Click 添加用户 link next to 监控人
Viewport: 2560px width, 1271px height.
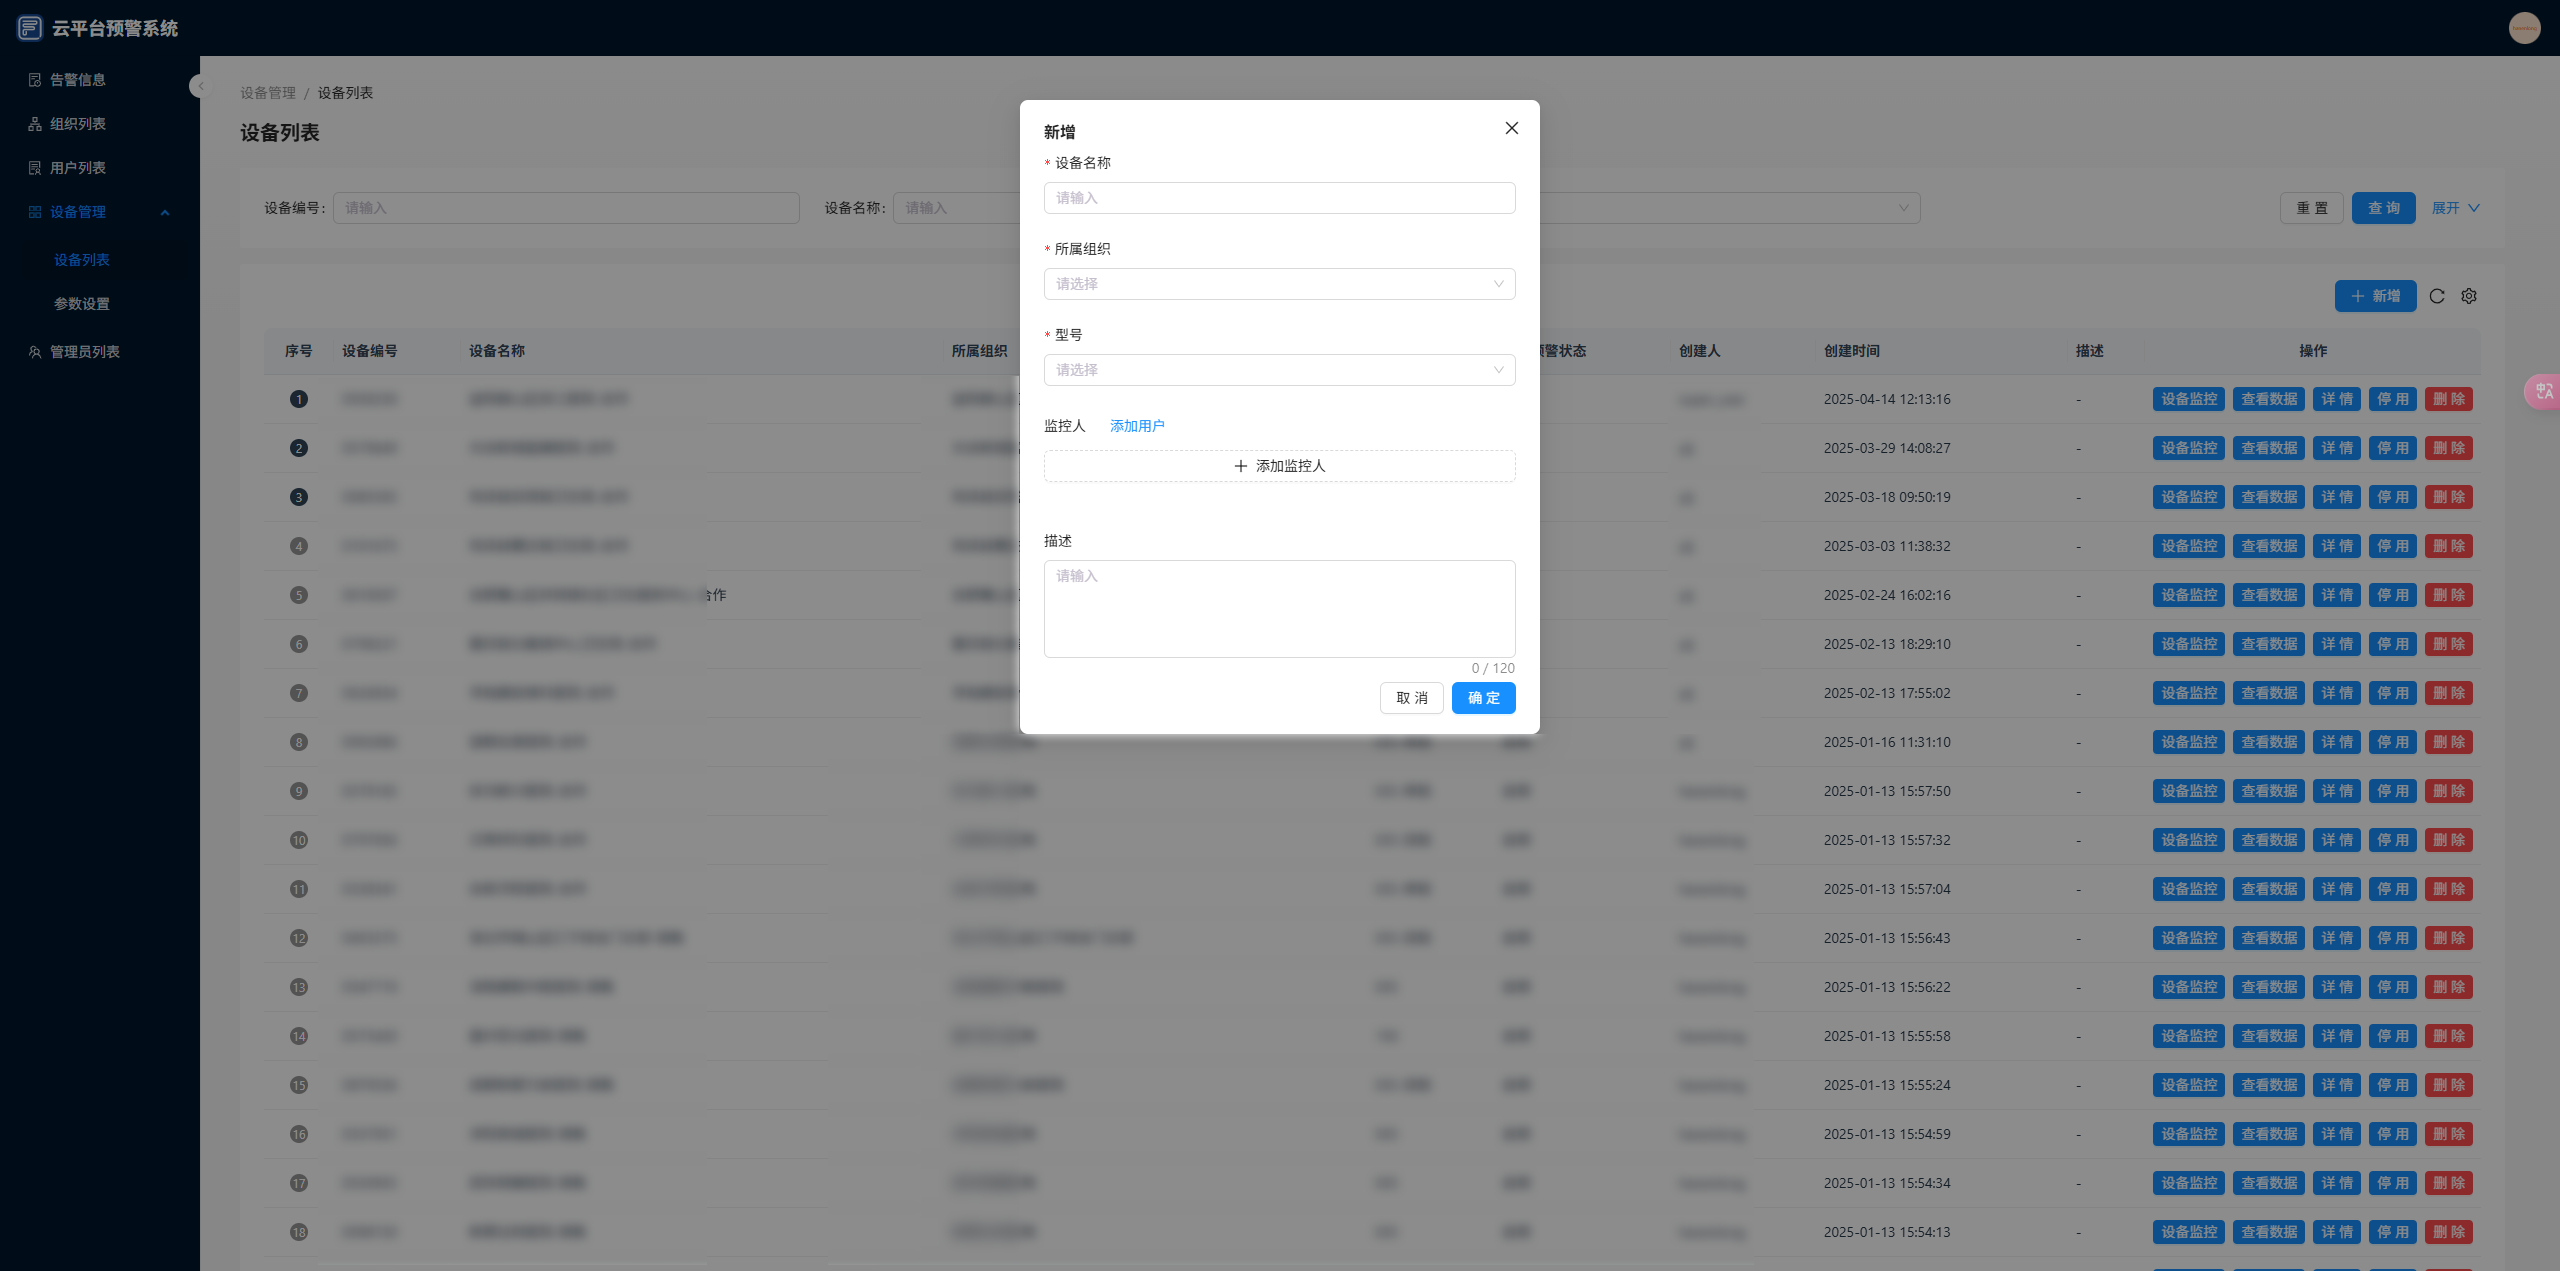point(1137,426)
